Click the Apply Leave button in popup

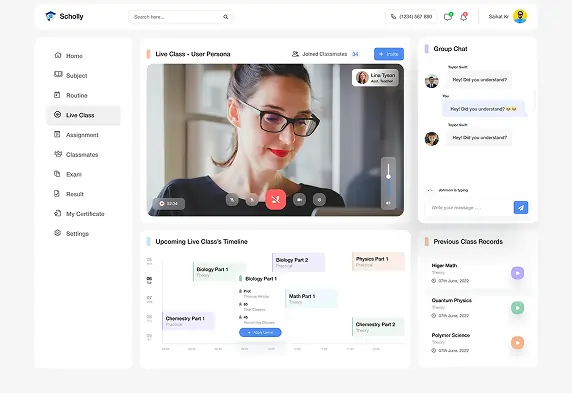coord(260,332)
